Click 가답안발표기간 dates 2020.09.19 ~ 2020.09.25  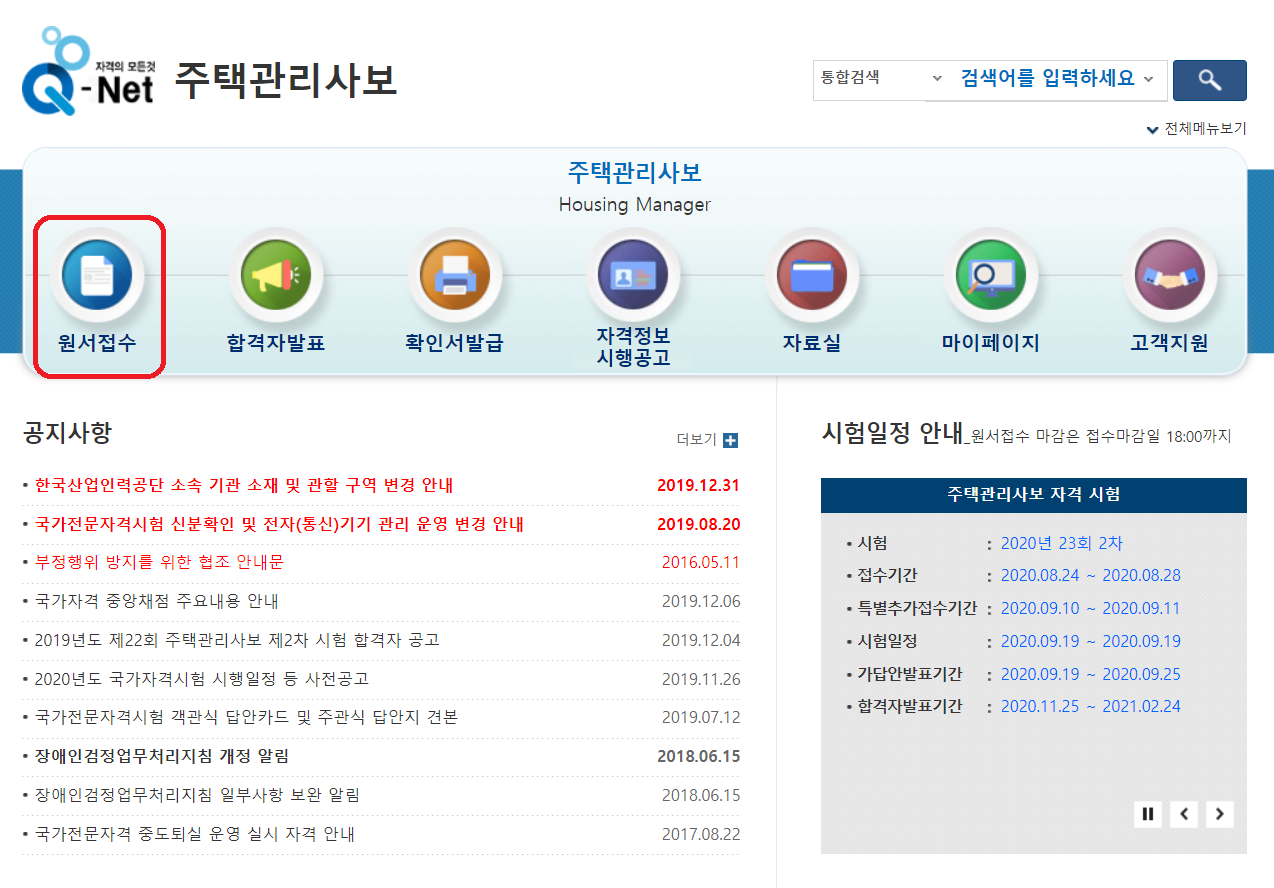pos(1091,674)
